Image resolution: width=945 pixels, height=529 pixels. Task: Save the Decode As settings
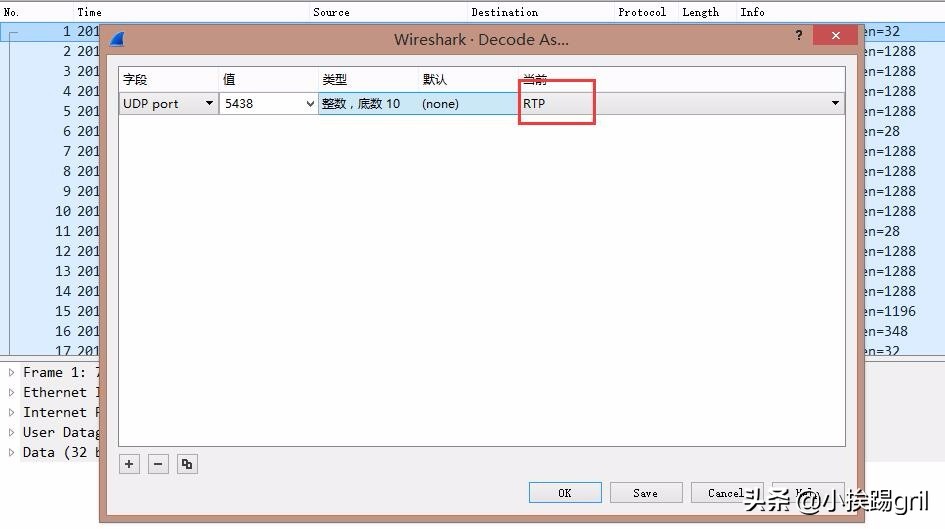[645, 493]
